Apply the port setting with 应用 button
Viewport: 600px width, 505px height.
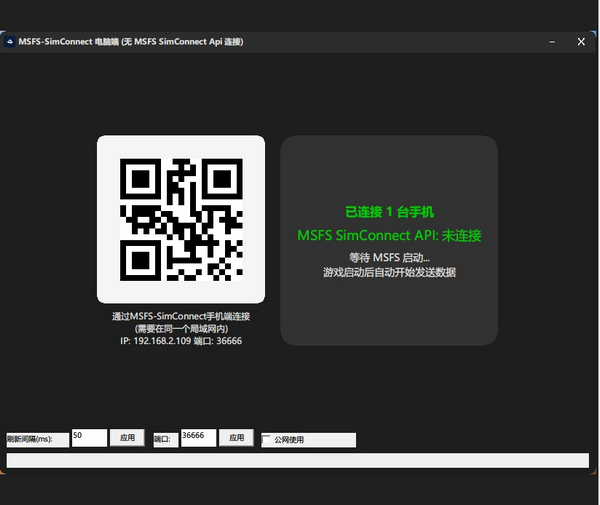[x=236, y=438]
